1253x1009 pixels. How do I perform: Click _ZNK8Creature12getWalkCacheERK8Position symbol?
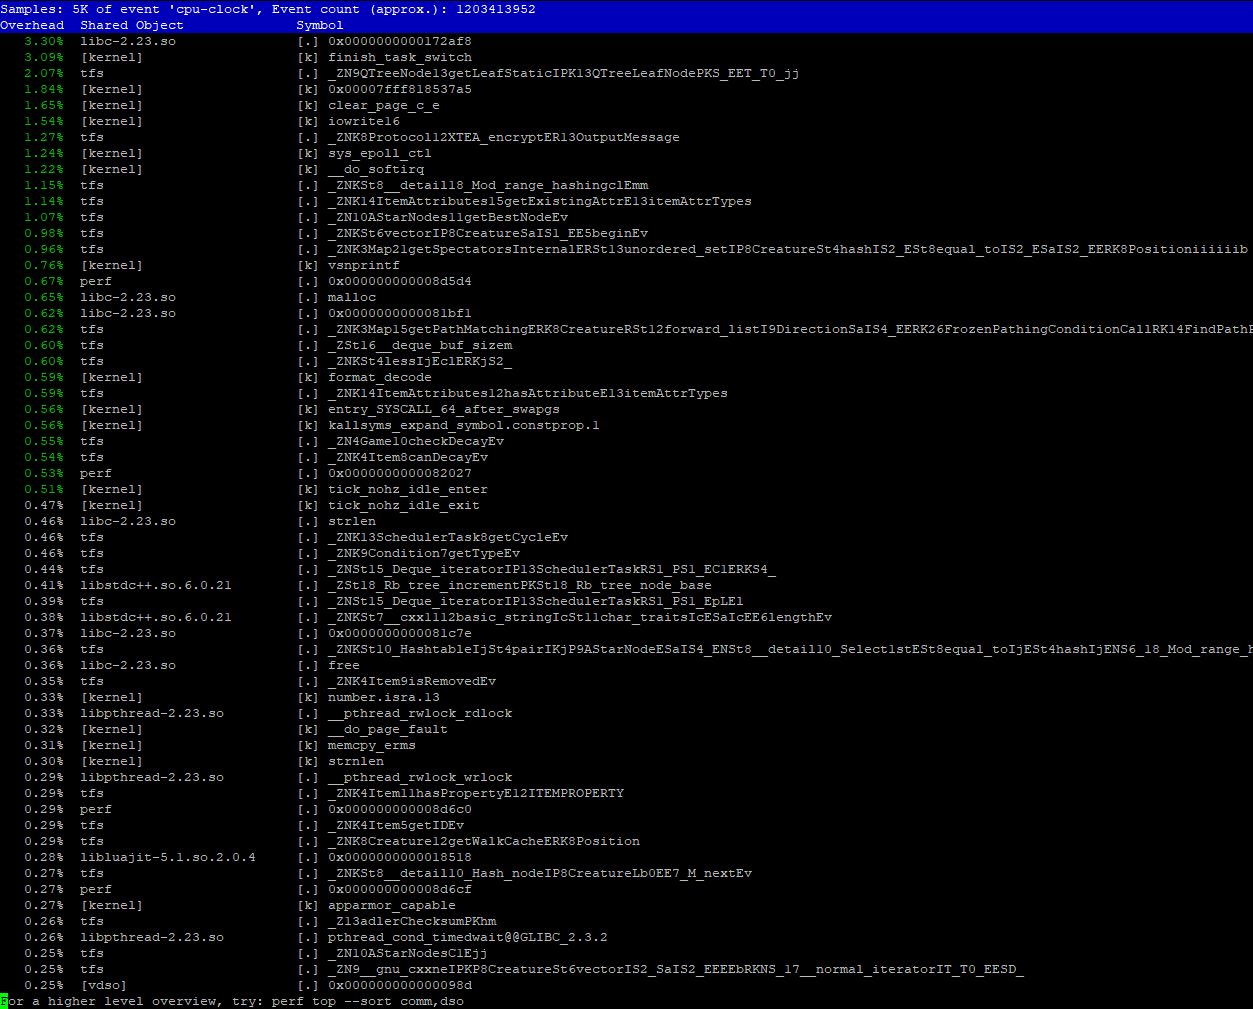pyautogui.click(x=484, y=841)
